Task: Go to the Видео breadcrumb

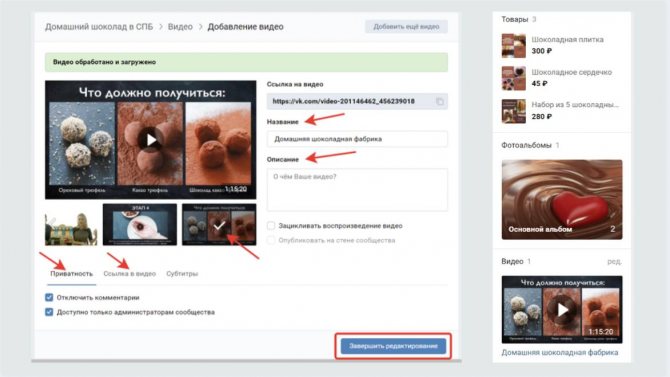Action: (x=180, y=27)
